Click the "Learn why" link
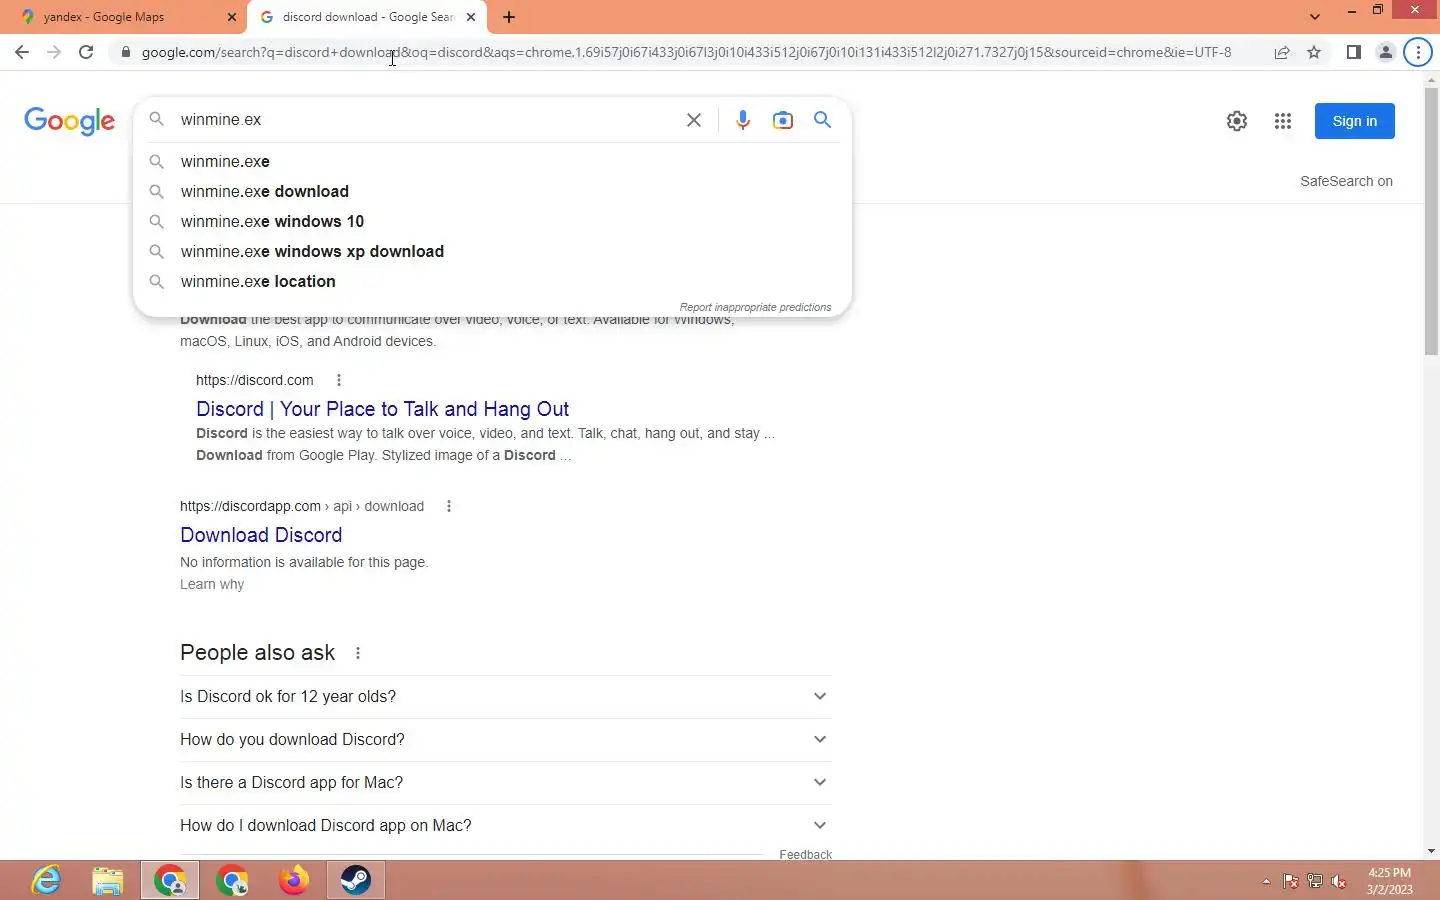This screenshot has height=900, width=1440. [212, 584]
